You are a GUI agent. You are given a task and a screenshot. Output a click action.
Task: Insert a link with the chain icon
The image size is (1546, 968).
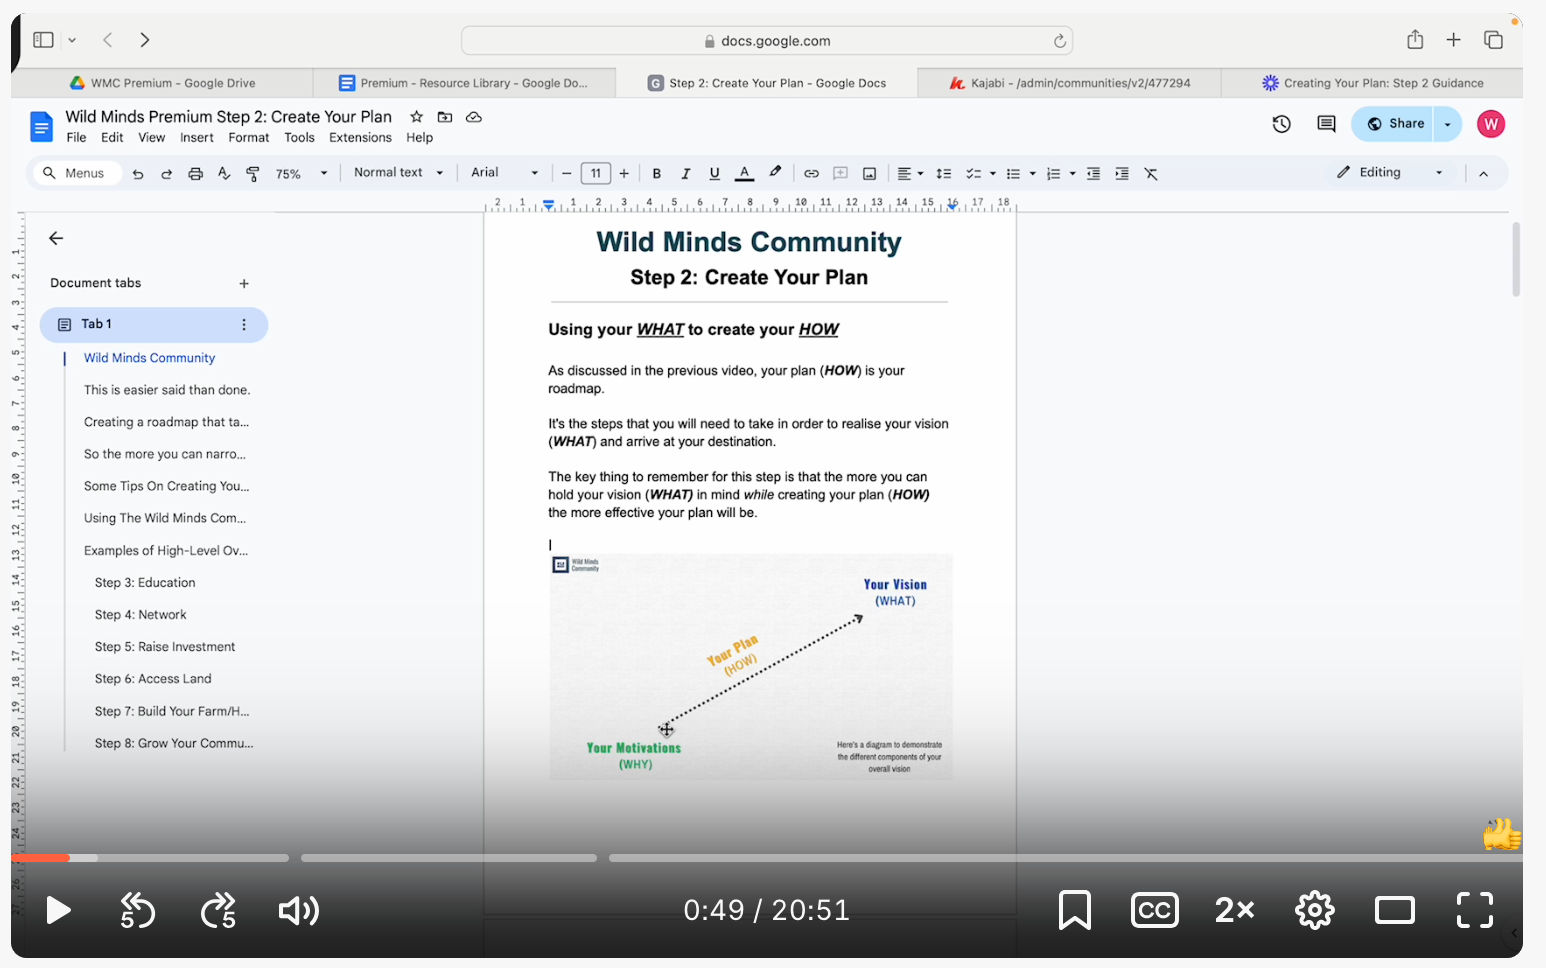click(812, 174)
